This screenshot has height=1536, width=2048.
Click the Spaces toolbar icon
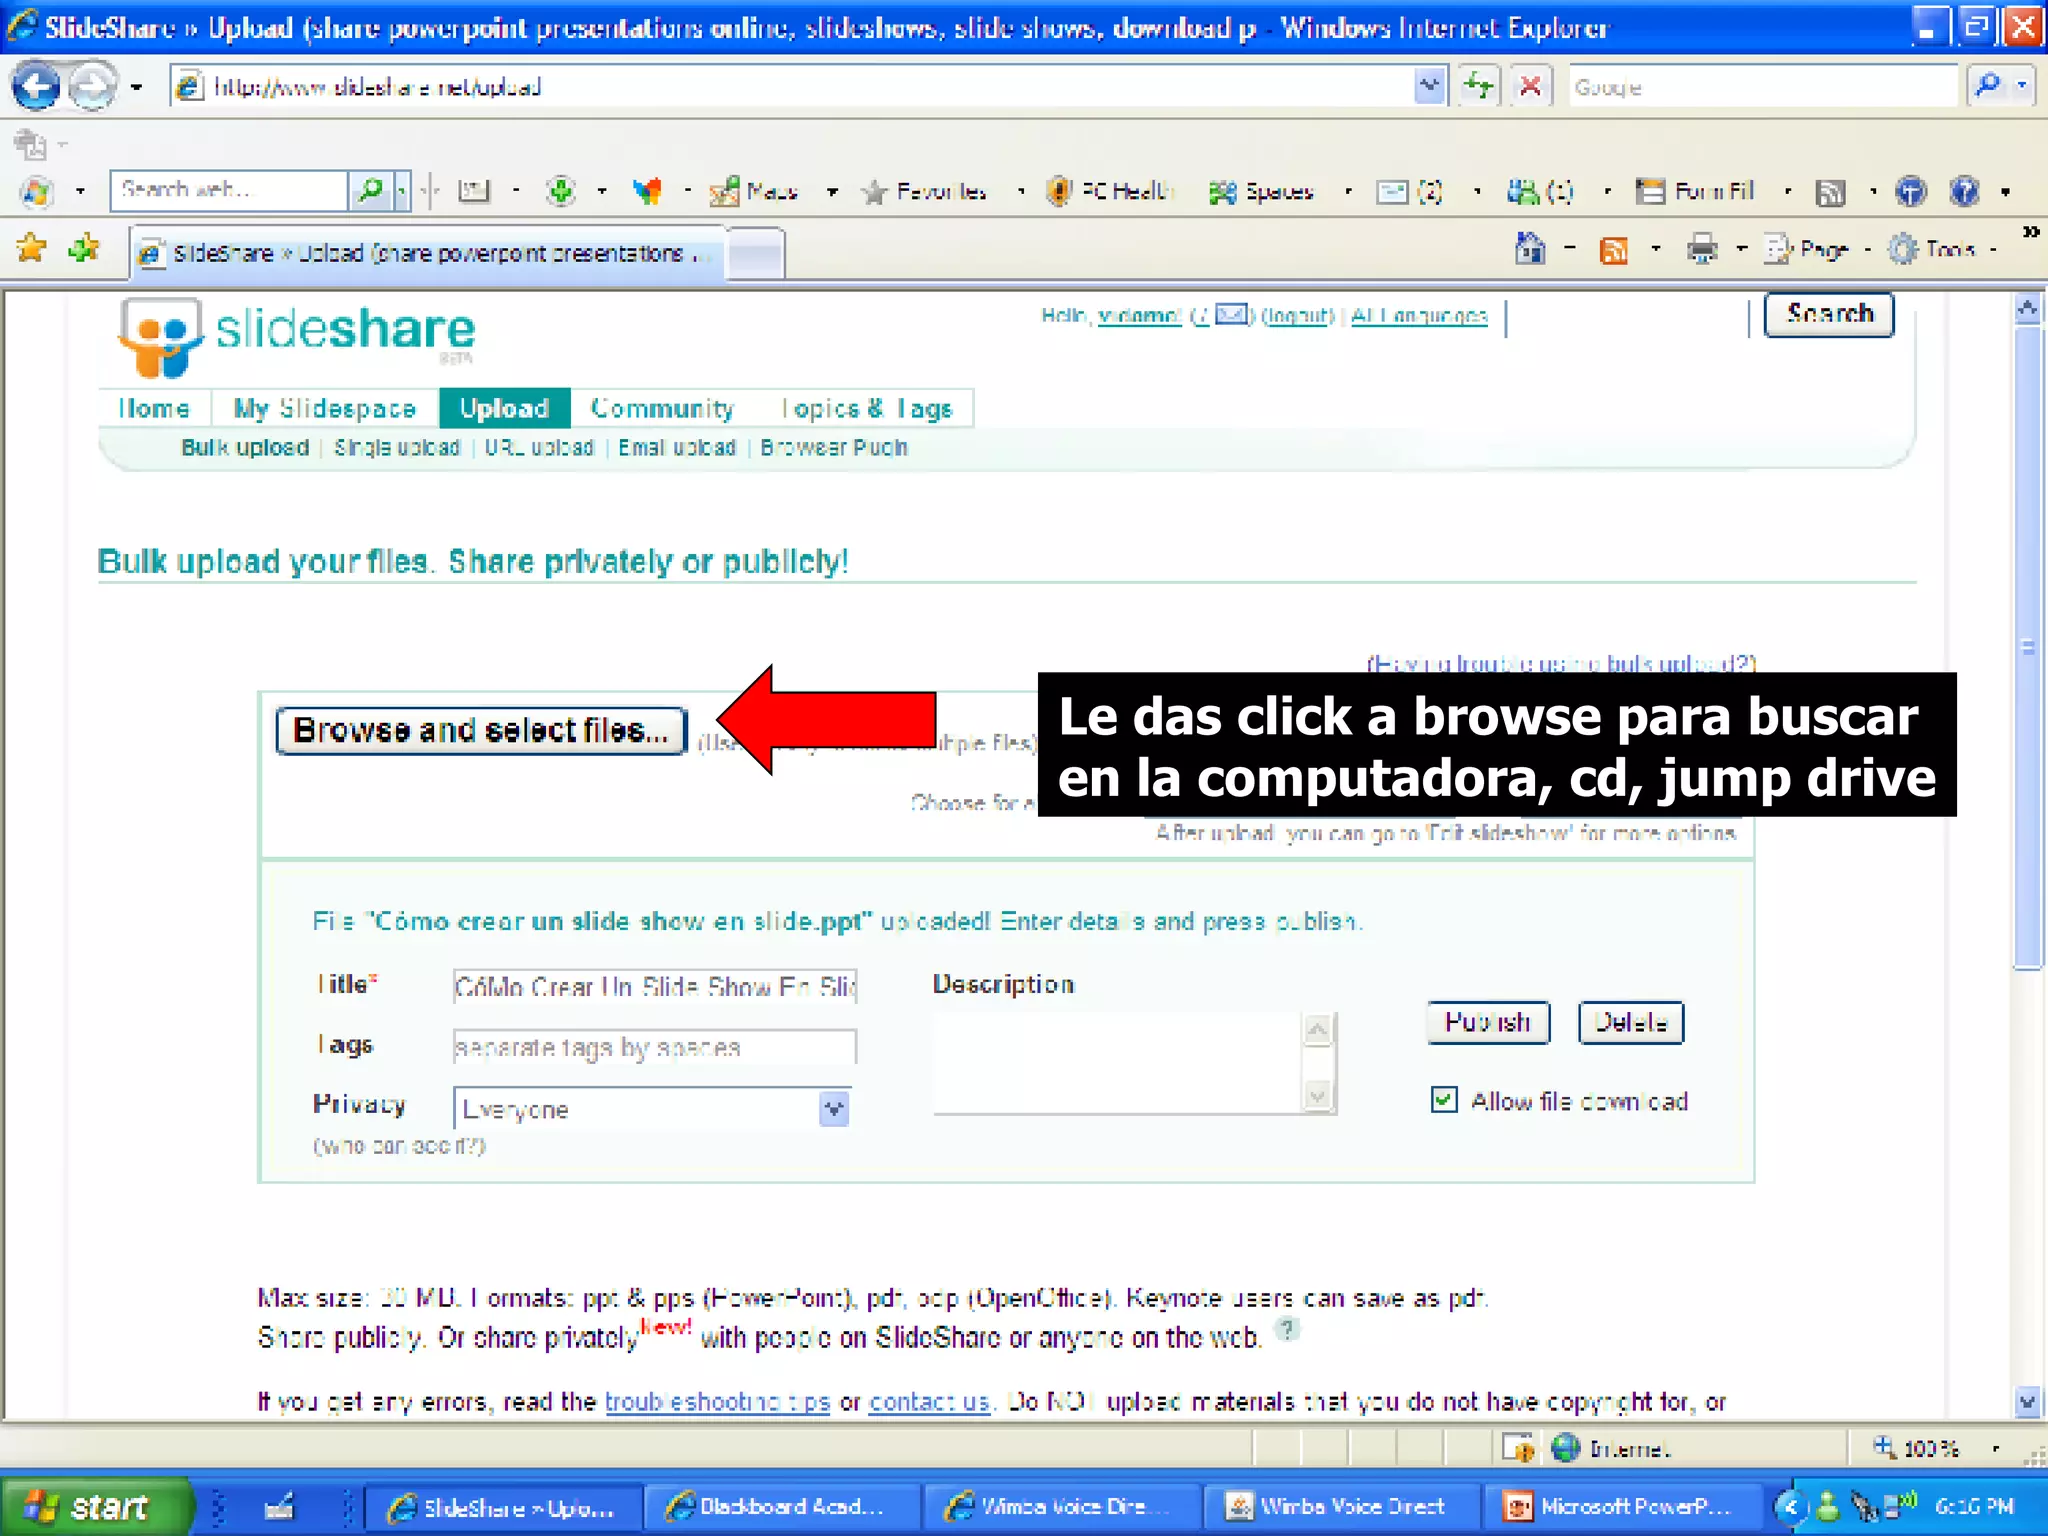click(1222, 191)
